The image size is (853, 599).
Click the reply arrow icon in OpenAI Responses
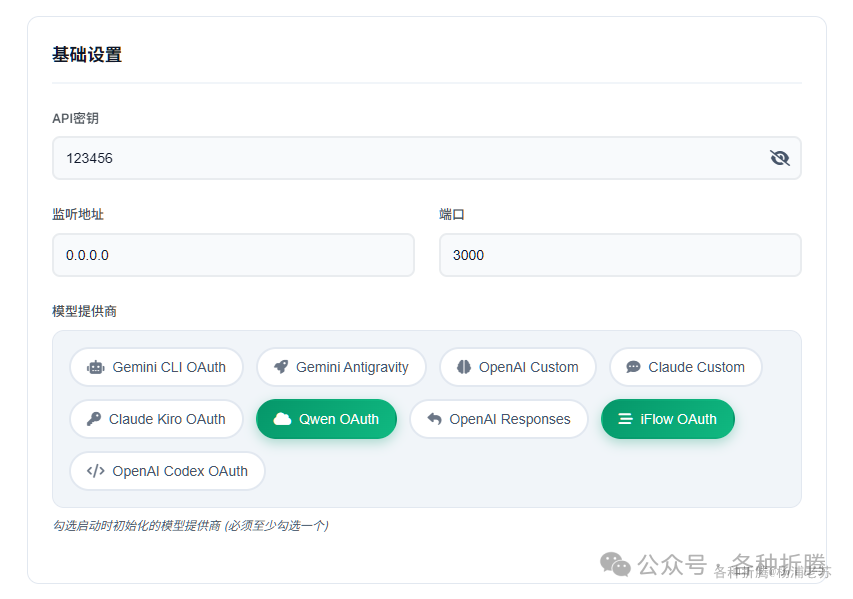coord(434,419)
